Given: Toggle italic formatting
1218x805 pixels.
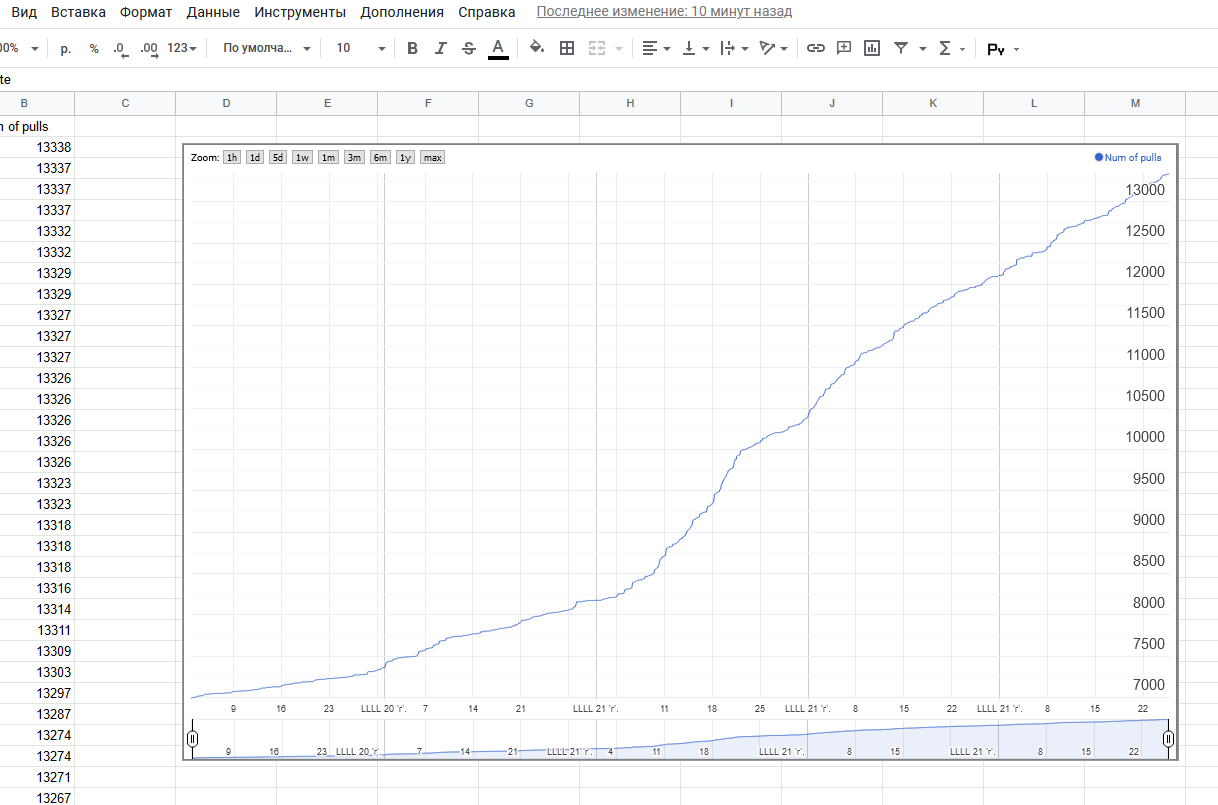Looking at the screenshot, I should (x=440, y=48).
